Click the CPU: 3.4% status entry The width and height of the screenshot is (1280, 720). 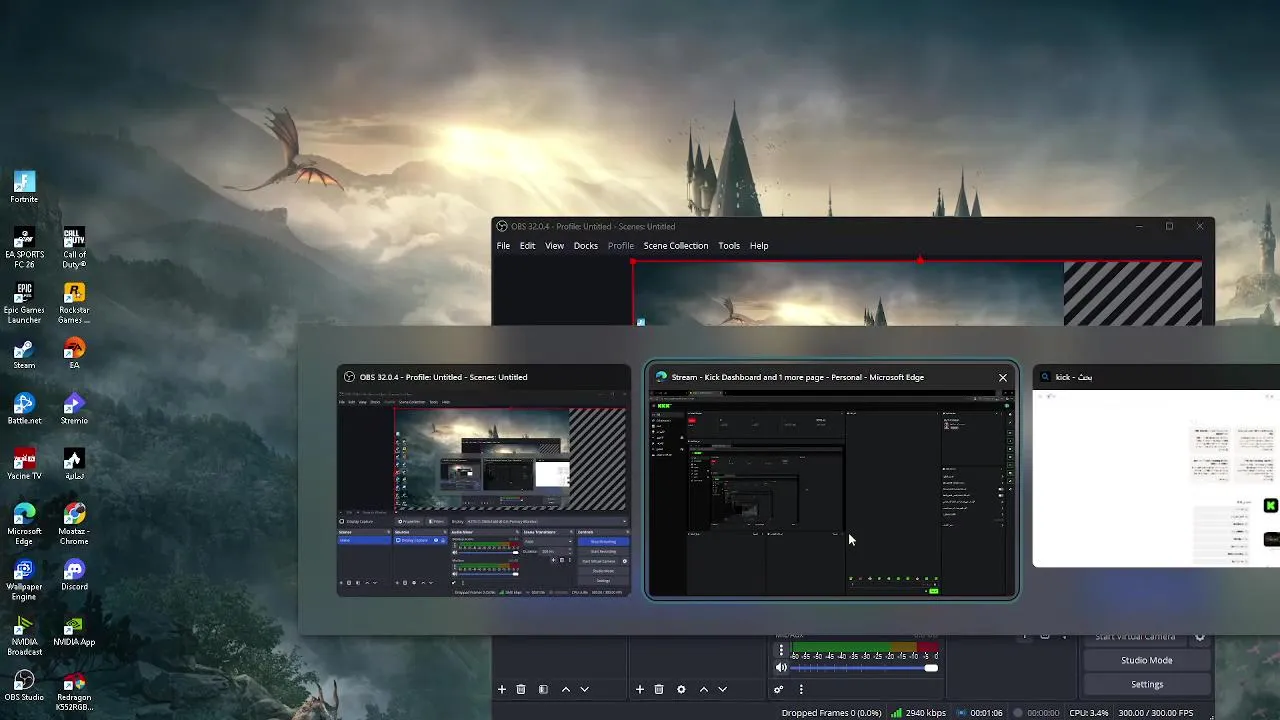[1089, 713]
